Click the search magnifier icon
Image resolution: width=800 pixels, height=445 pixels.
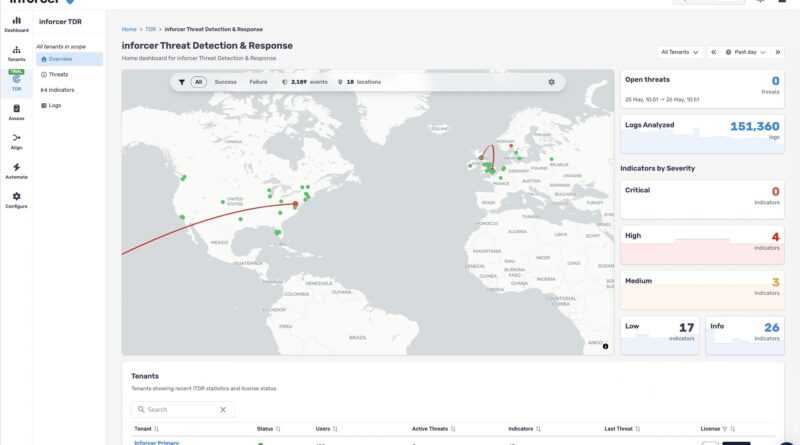(141, 409)
